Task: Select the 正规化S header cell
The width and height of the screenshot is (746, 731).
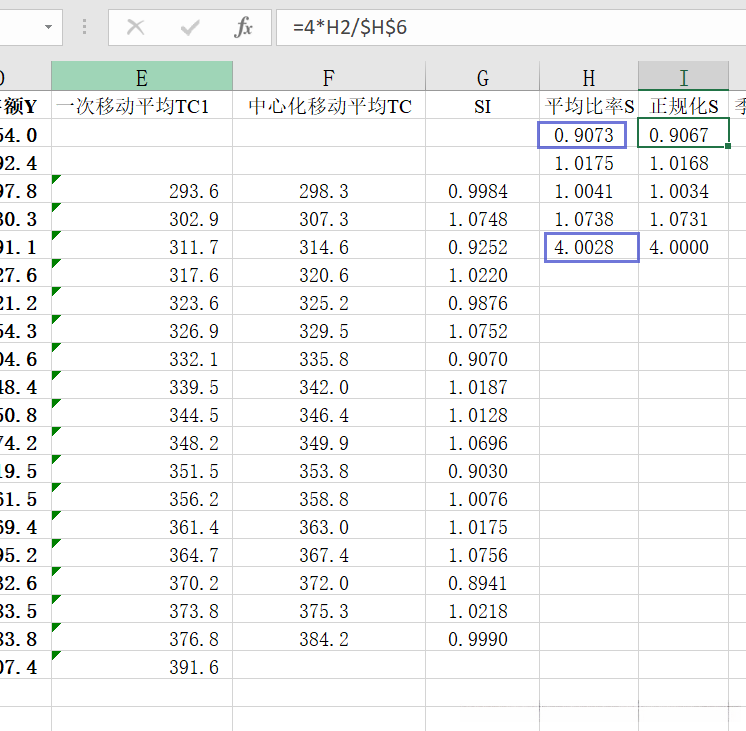Action: pyautogui.click(x=684, y=106)
